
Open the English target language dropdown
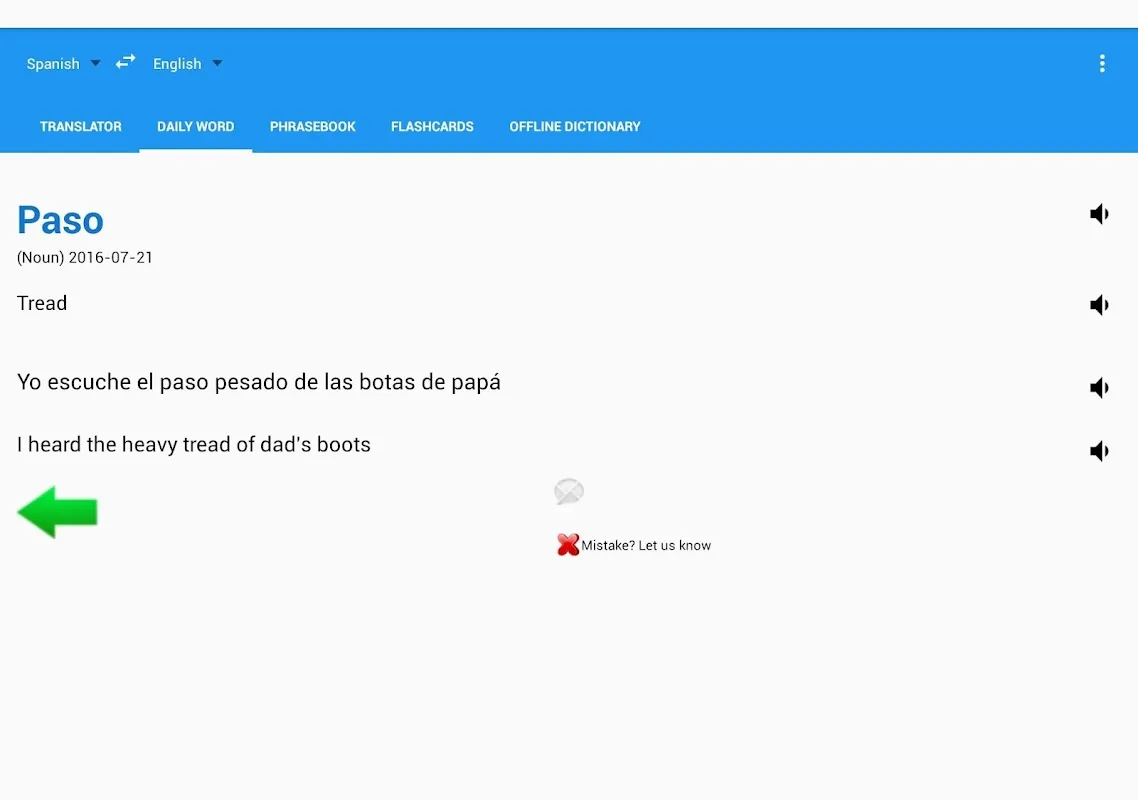click(187, 64)
